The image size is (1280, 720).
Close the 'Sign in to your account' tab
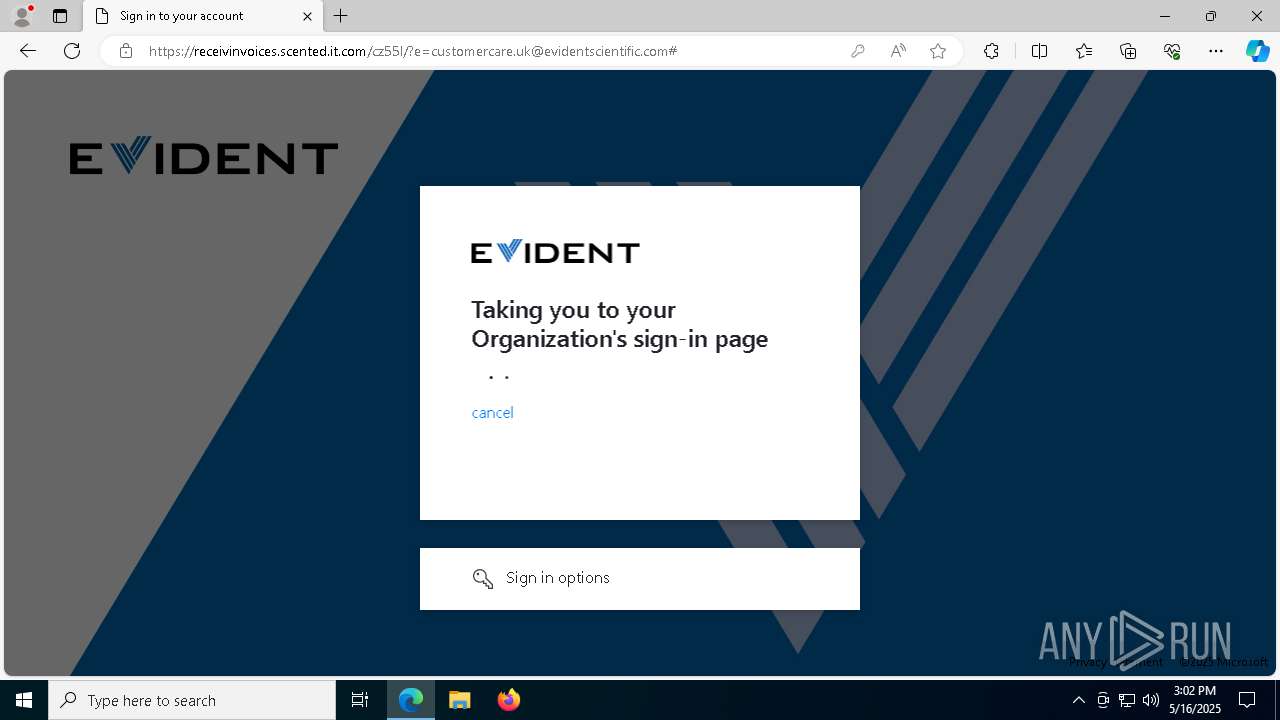click(307, 16)
